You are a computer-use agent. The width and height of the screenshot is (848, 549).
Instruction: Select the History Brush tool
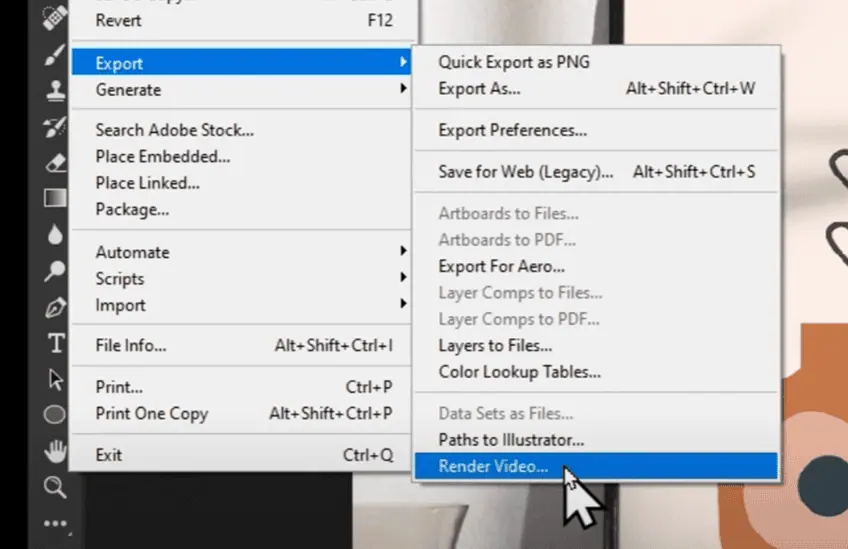[54, 126]
